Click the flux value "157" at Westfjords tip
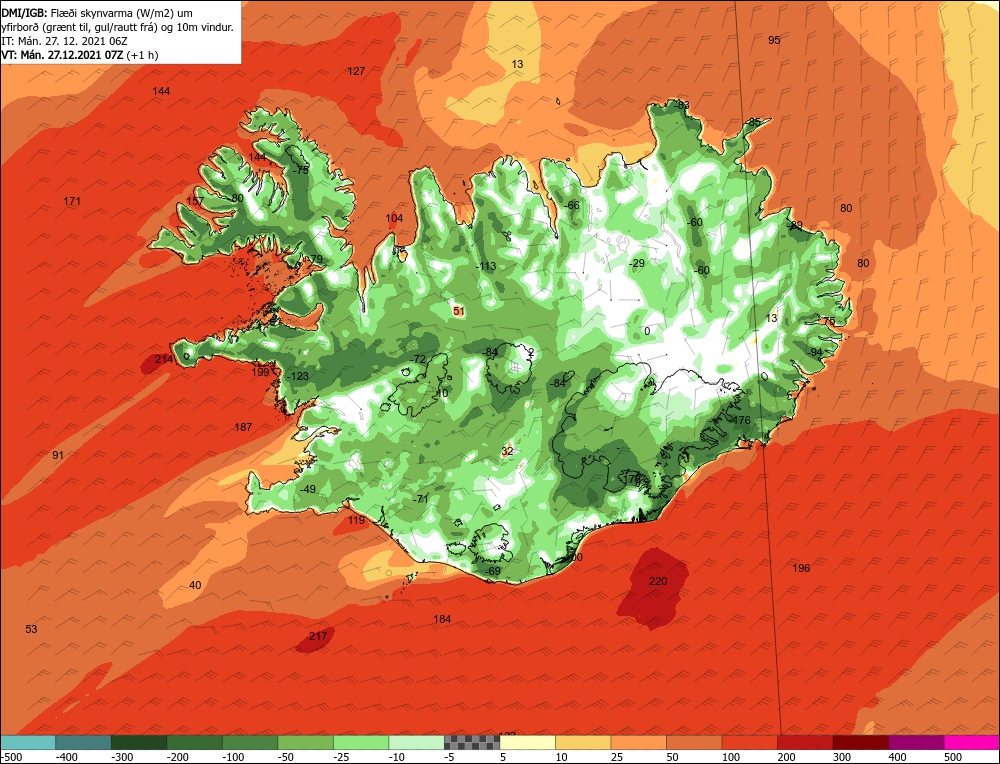1000x764 pixels. pos(195,202)
